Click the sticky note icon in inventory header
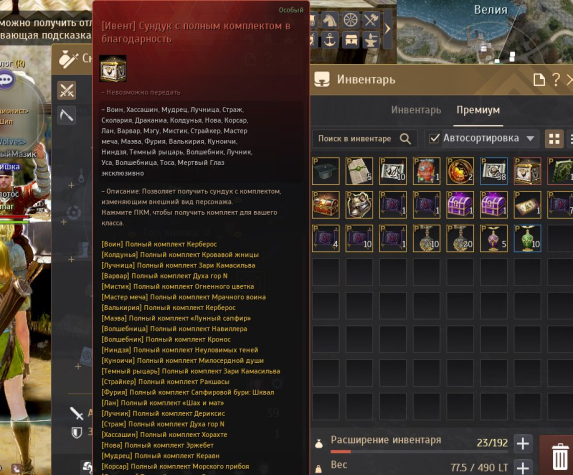 coord(539,80)
